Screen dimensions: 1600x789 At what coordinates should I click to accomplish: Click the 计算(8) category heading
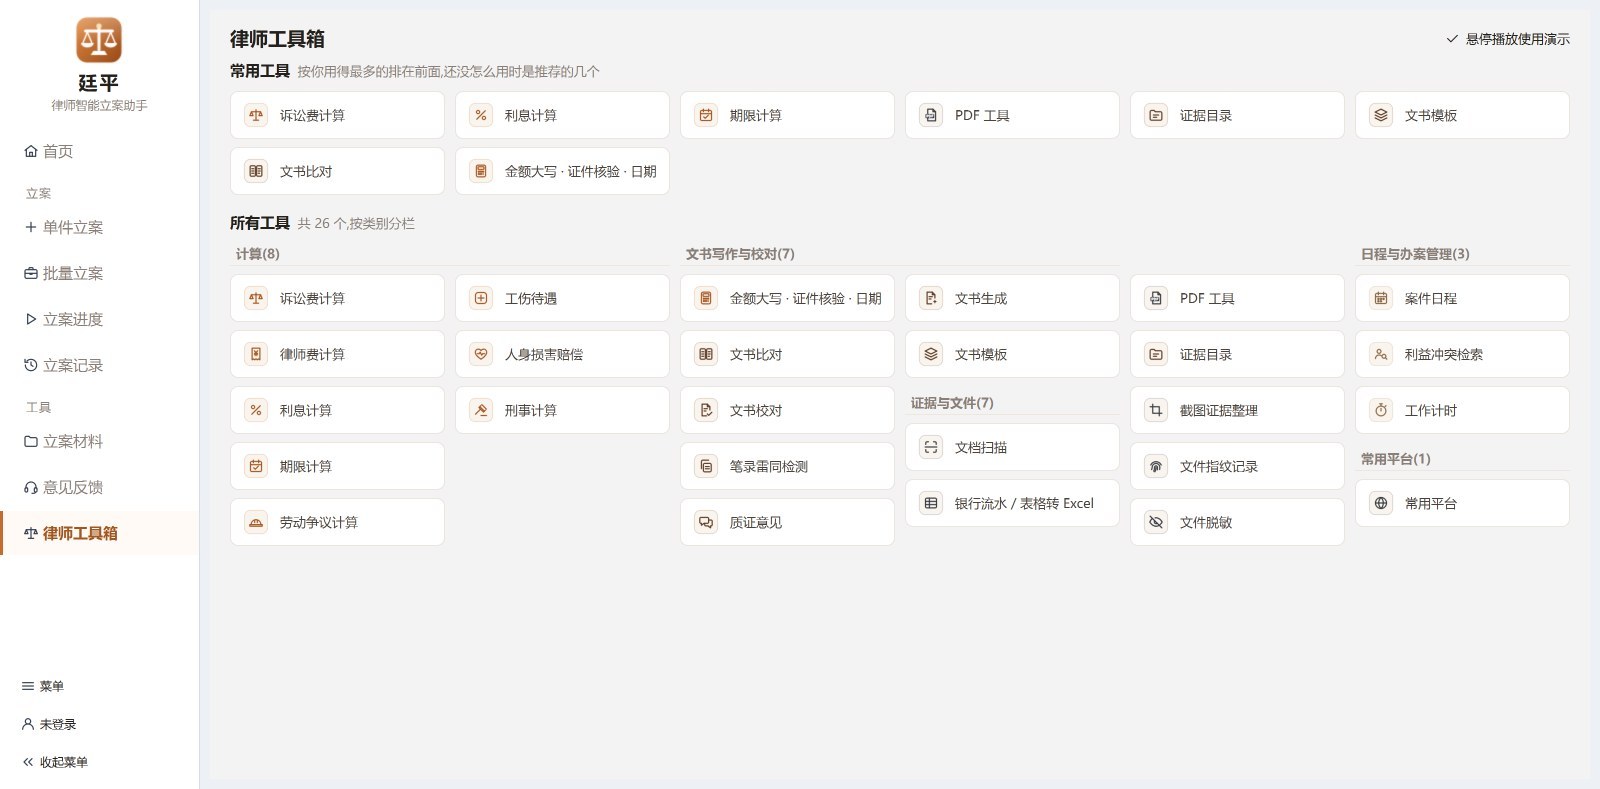tap(258, 254)
